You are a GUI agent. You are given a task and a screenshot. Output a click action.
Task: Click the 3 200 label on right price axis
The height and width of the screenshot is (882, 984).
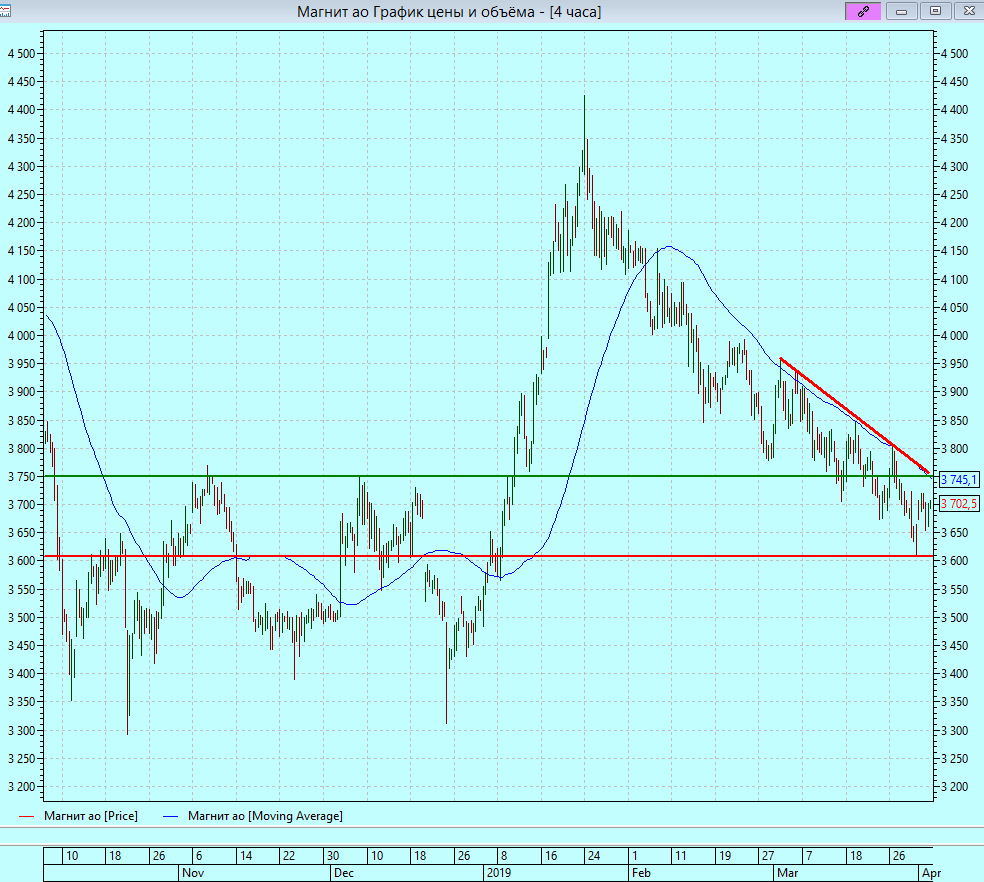(955, 787)
